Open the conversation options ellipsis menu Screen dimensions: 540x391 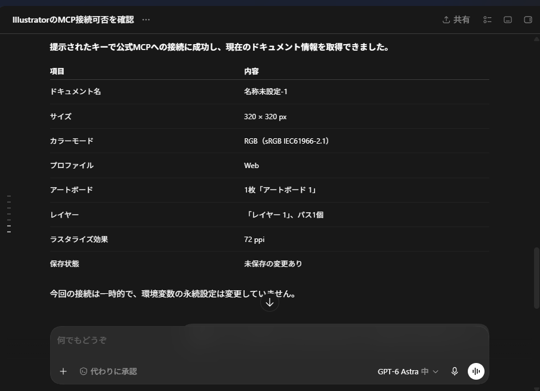click(146, 20)
